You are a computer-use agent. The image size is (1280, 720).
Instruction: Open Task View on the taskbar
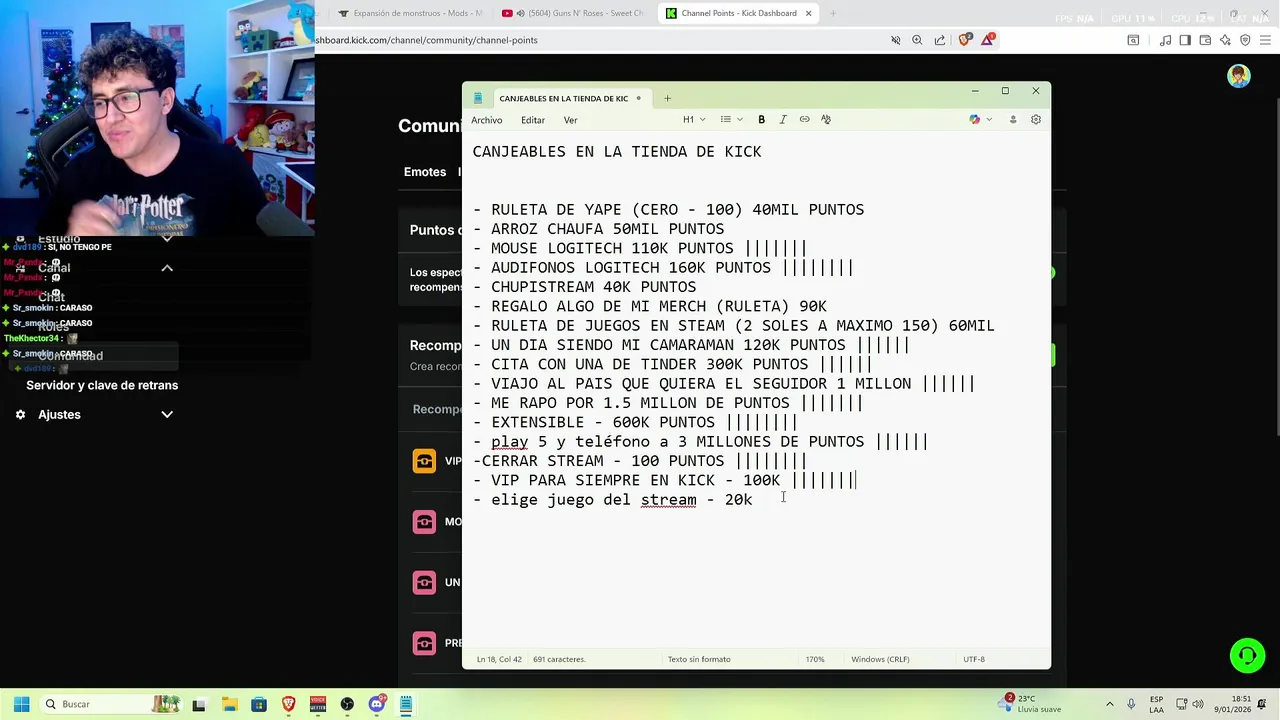(199, 704)
